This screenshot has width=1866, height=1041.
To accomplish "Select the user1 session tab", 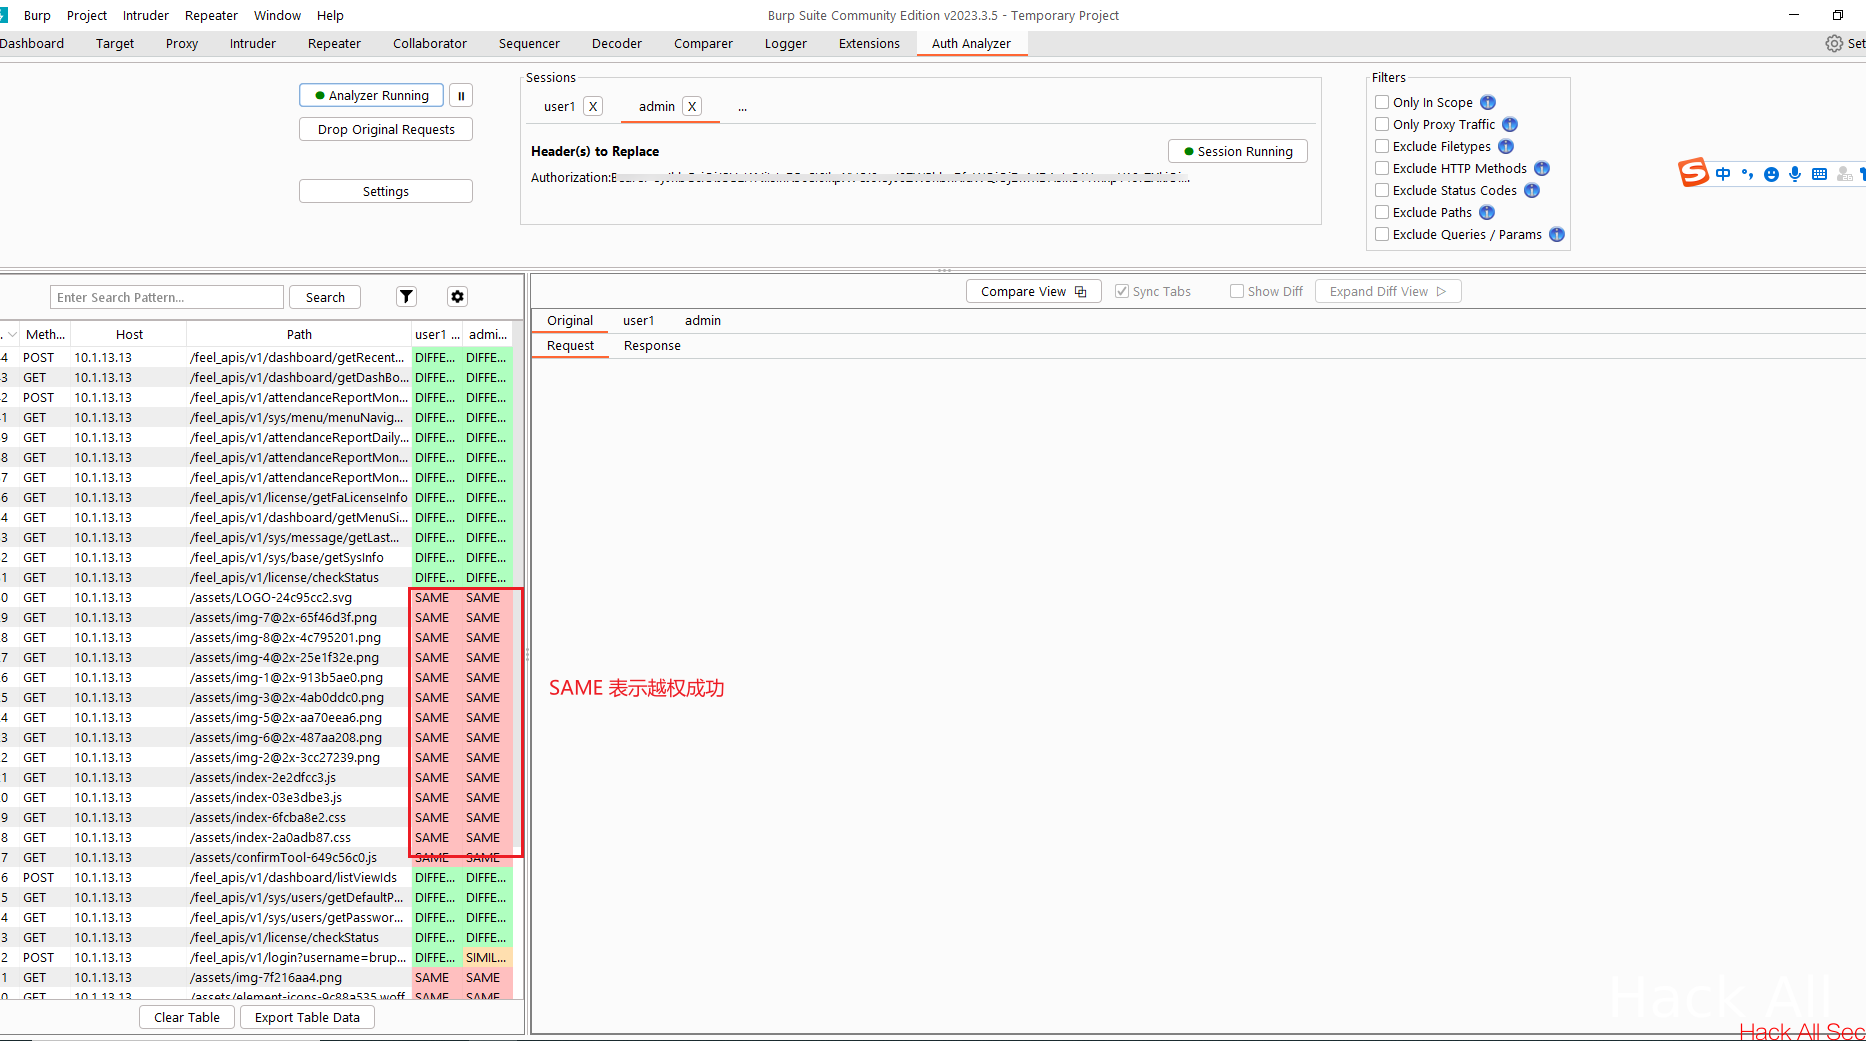I will [559, 107].
